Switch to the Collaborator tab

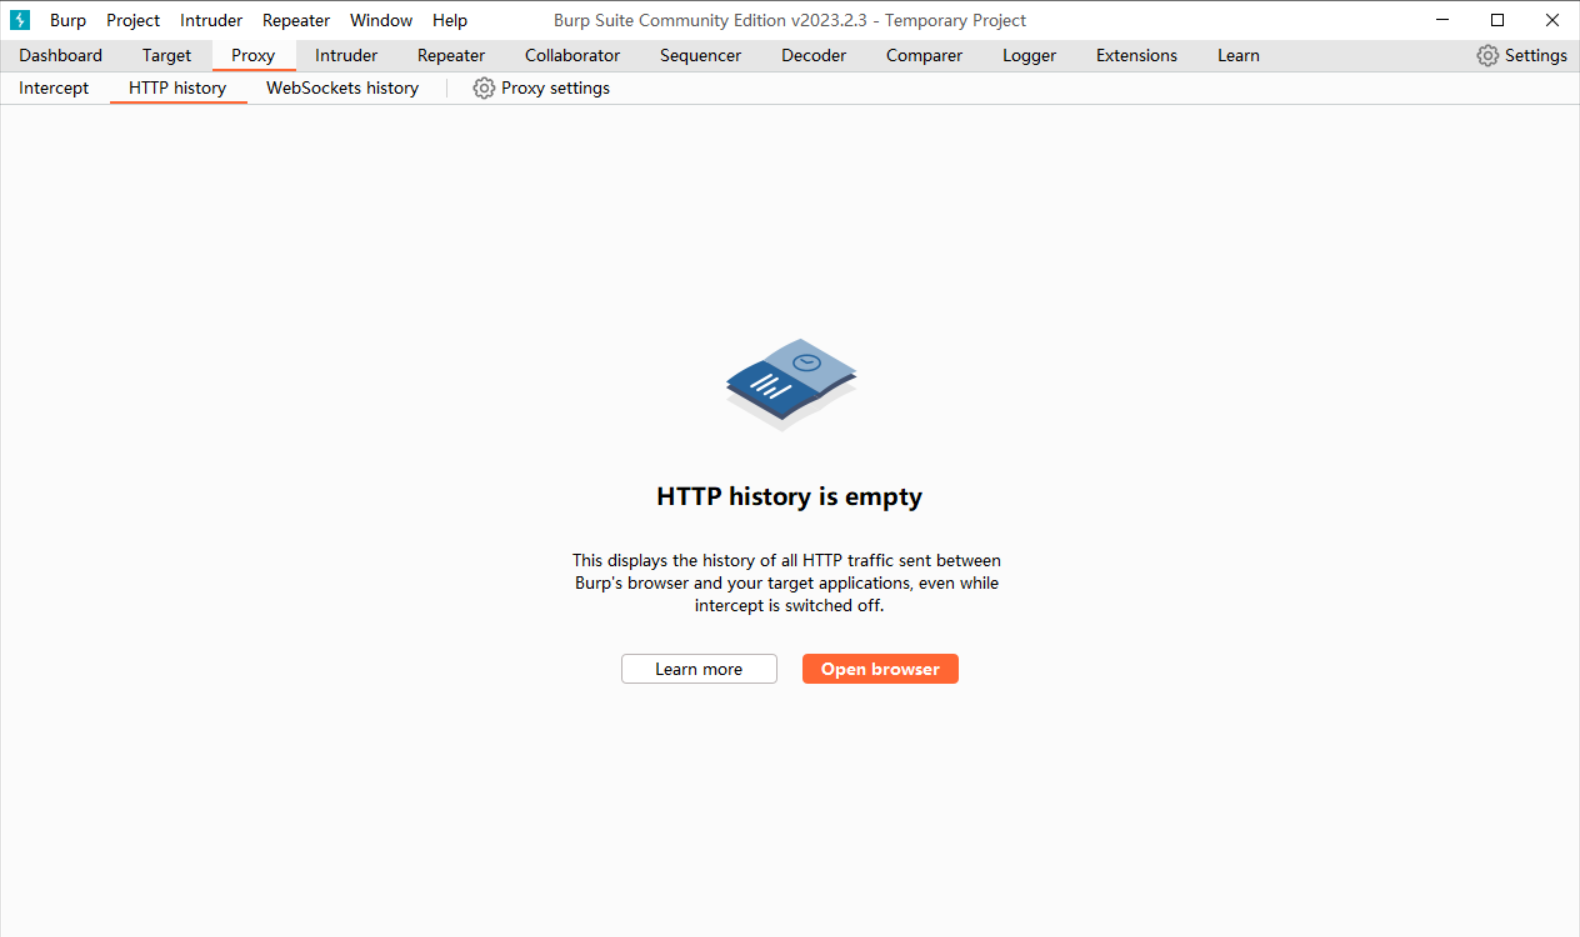click(572, 56)
